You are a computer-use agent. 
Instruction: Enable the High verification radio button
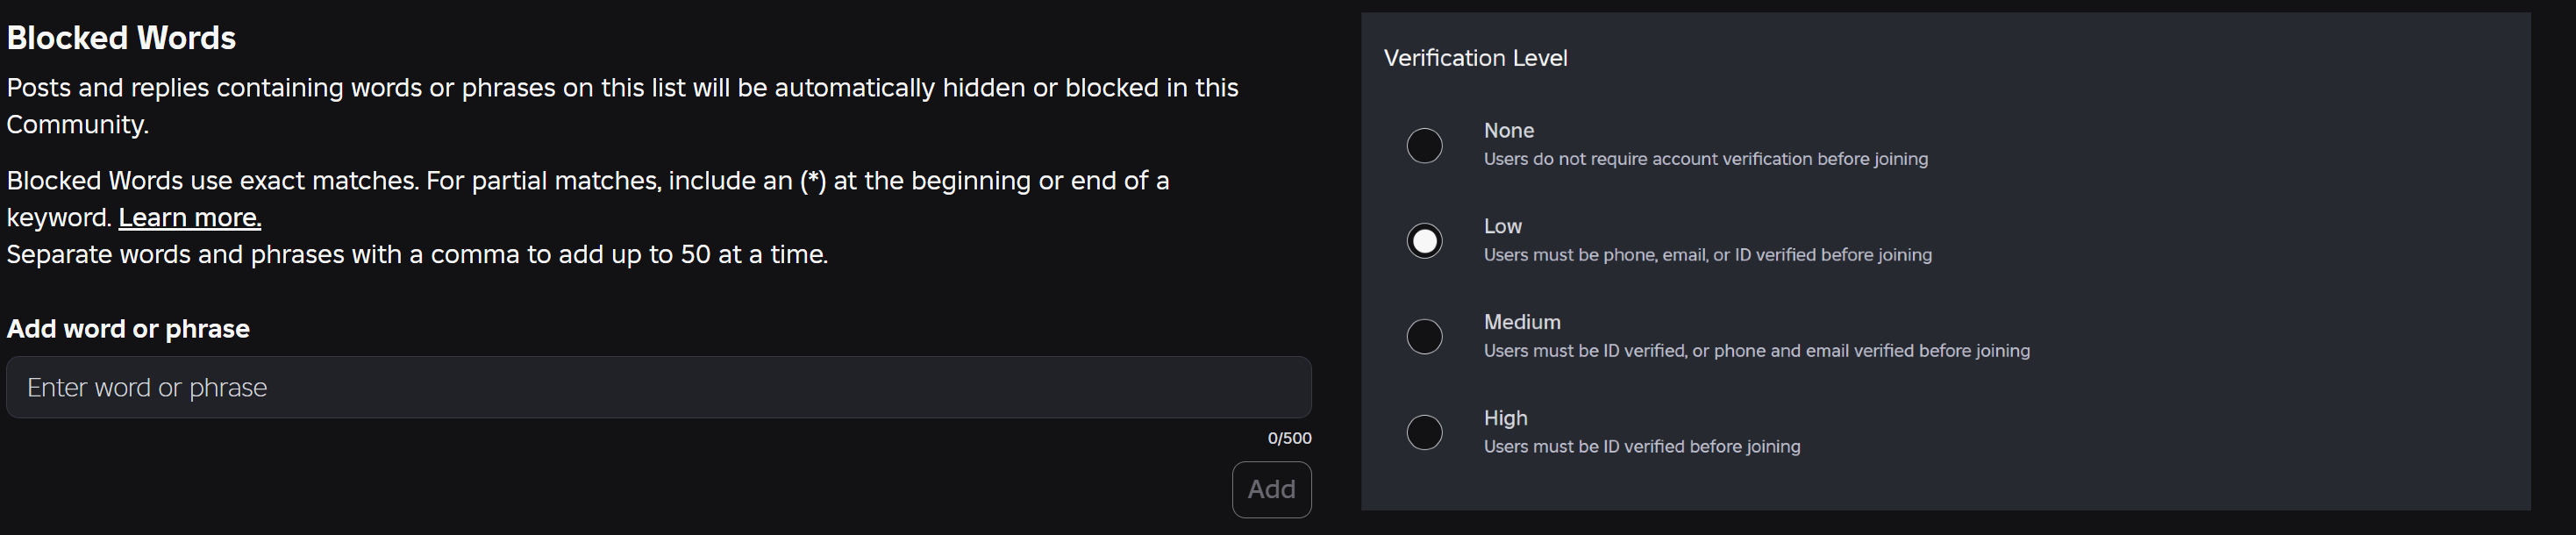pos(1424,432)
